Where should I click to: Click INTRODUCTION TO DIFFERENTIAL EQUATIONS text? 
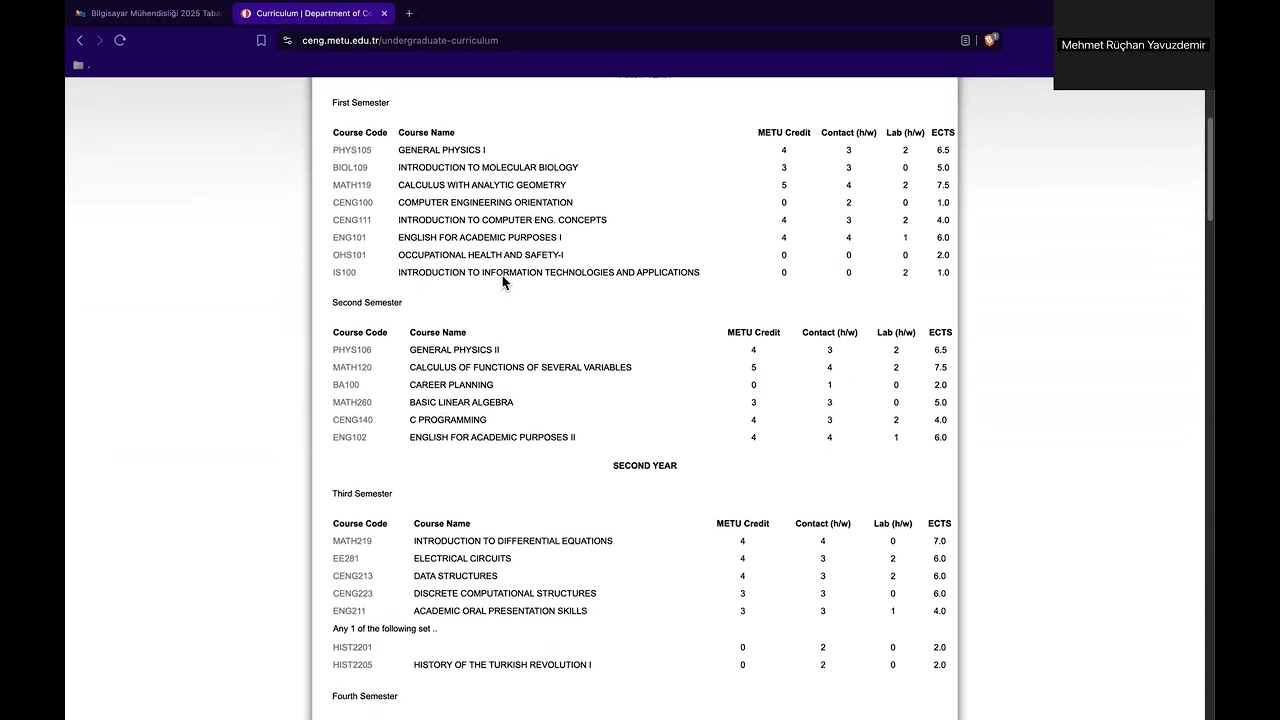513,541
